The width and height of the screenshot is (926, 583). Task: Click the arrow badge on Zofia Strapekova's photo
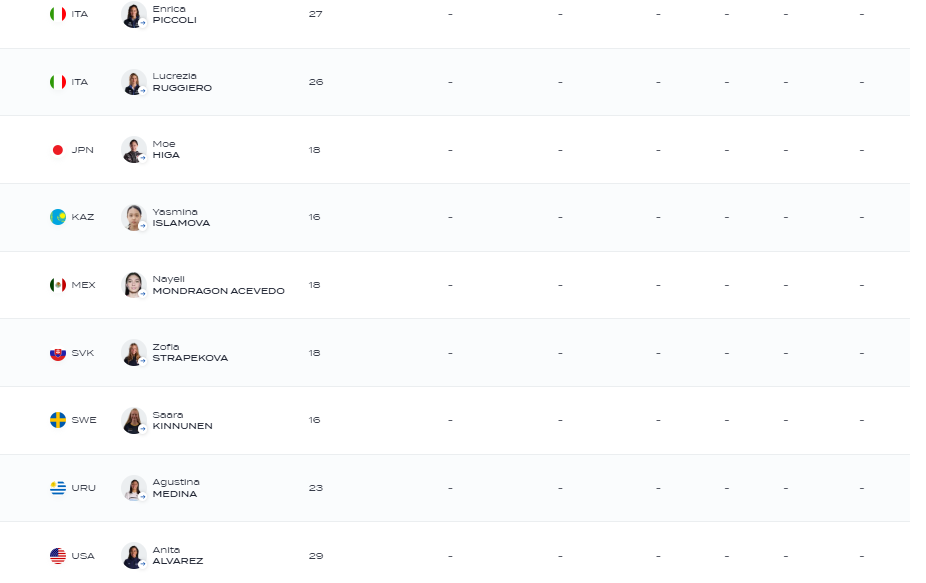click(x=142, y=361)
